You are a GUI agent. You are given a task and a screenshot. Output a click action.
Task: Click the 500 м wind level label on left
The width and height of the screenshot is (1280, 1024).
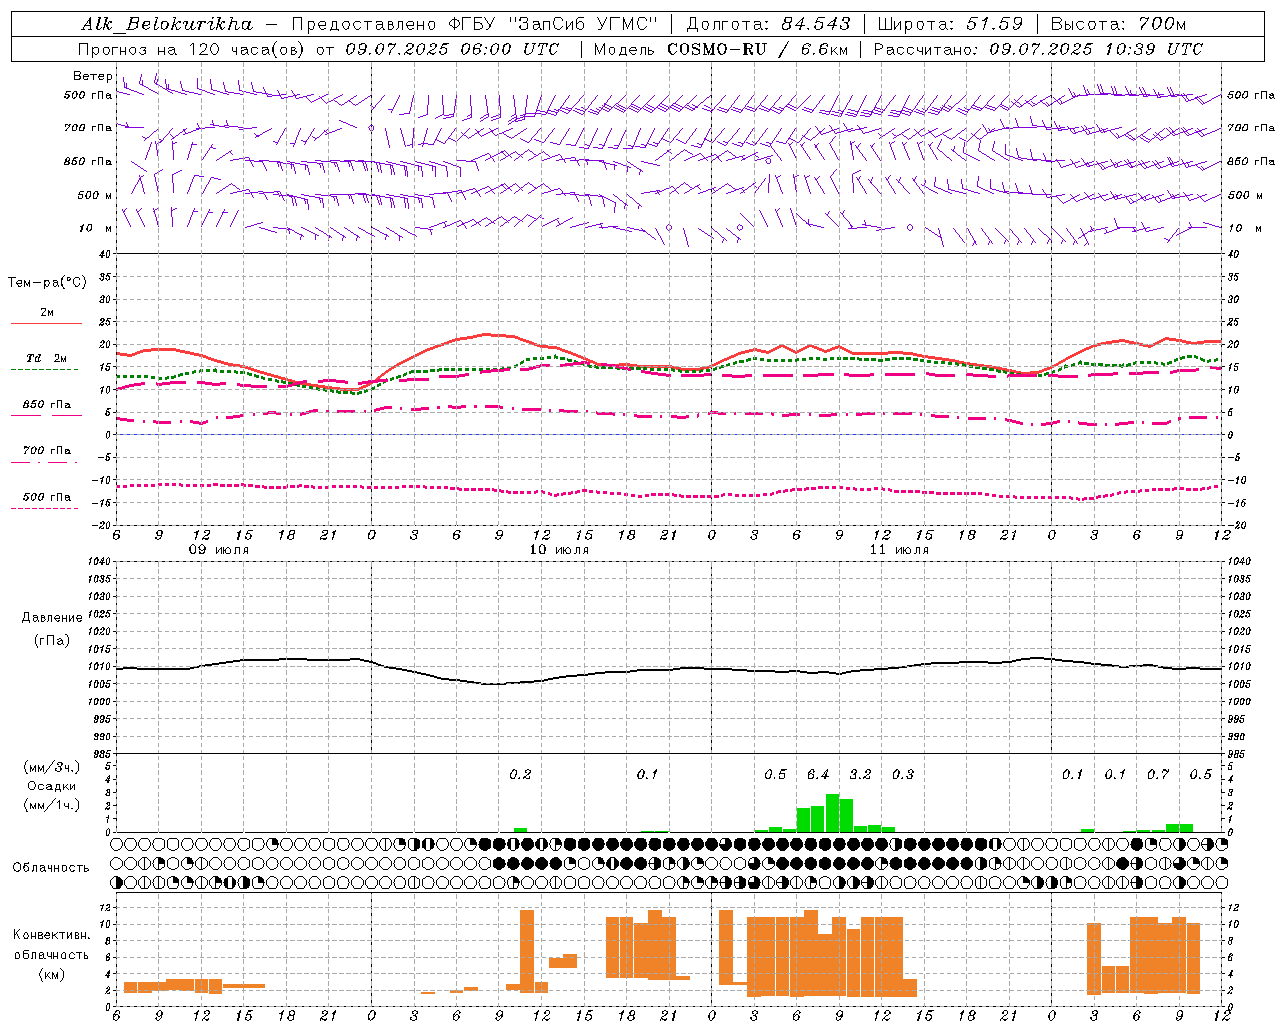click(95, 196)
